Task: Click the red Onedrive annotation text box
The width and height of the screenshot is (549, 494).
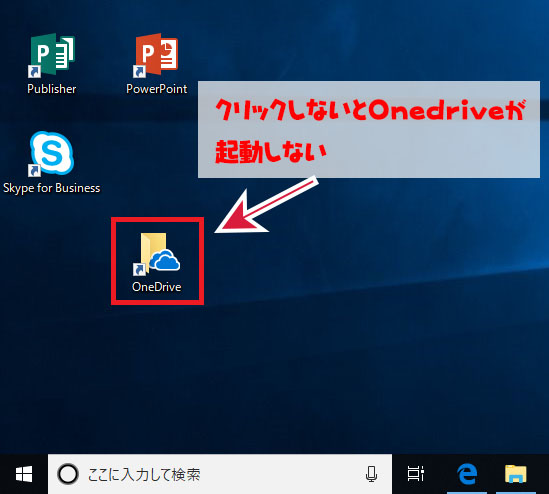Action: click(369, 130)
